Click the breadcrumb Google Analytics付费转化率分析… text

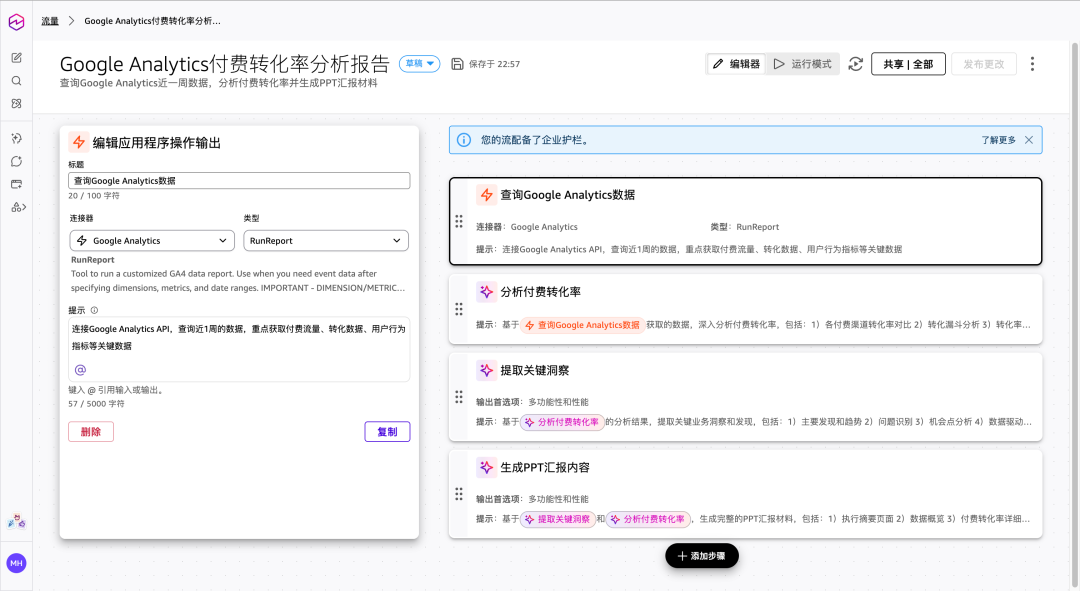pyautogui.click(x=152, y=21)
